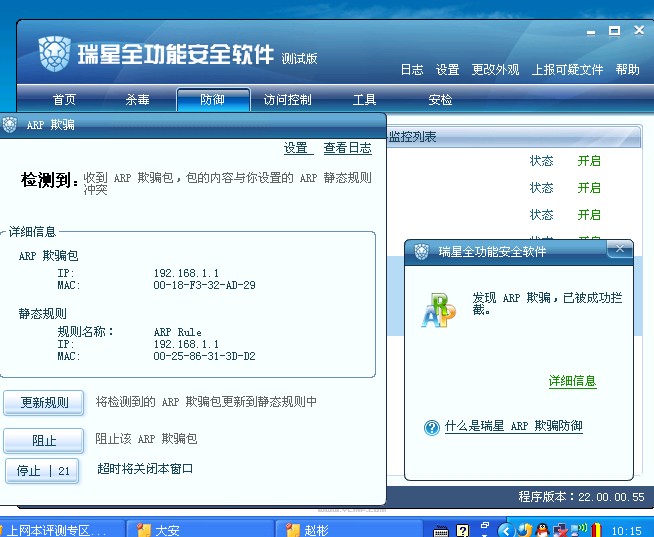Open the 帮助 menu
This screenshot has width=654, height=537.
tap(627, 70)
